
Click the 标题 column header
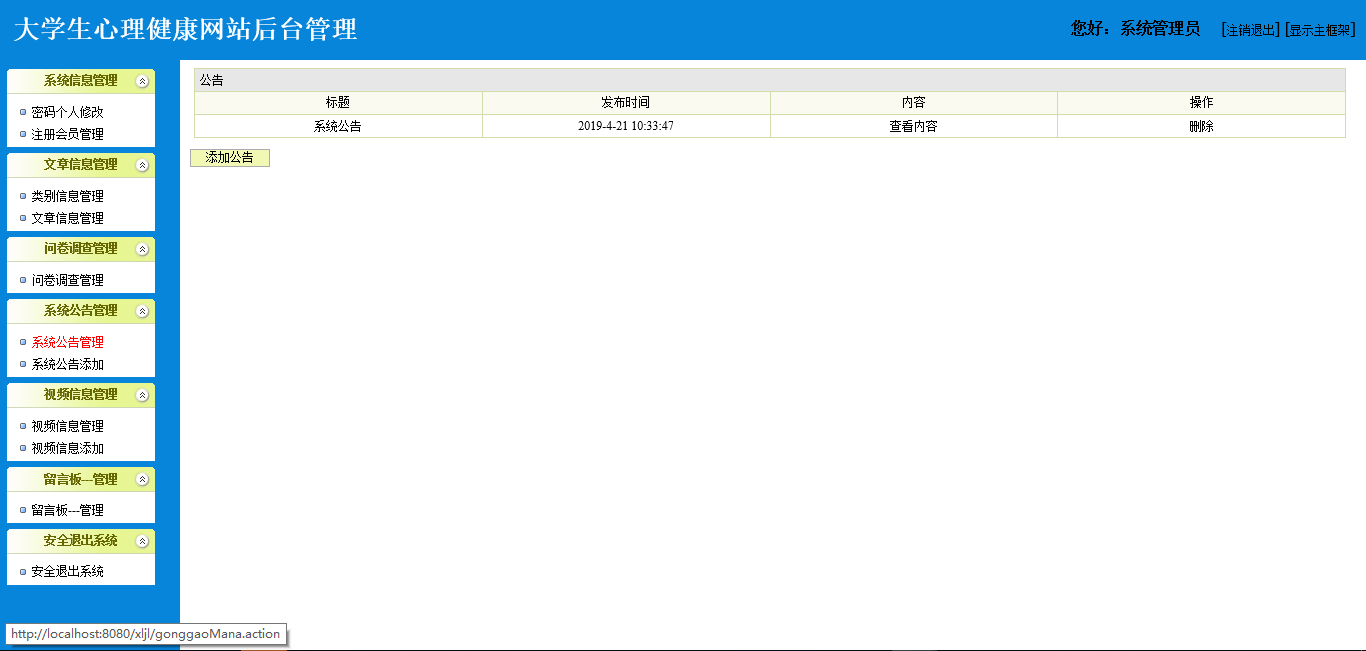pyautogui.click(x=338, y=103)
